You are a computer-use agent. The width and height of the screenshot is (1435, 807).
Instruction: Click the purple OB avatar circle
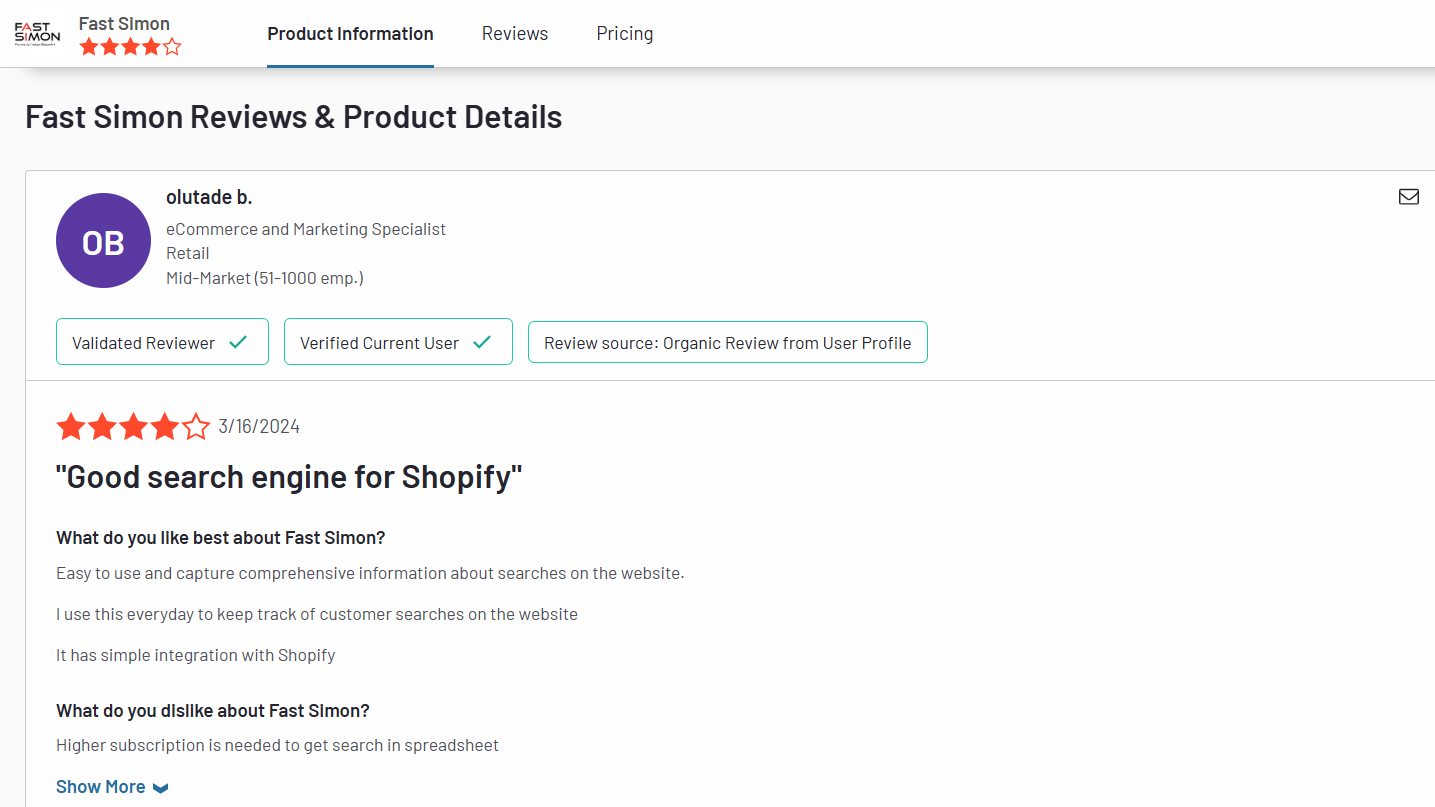[103, 241]
